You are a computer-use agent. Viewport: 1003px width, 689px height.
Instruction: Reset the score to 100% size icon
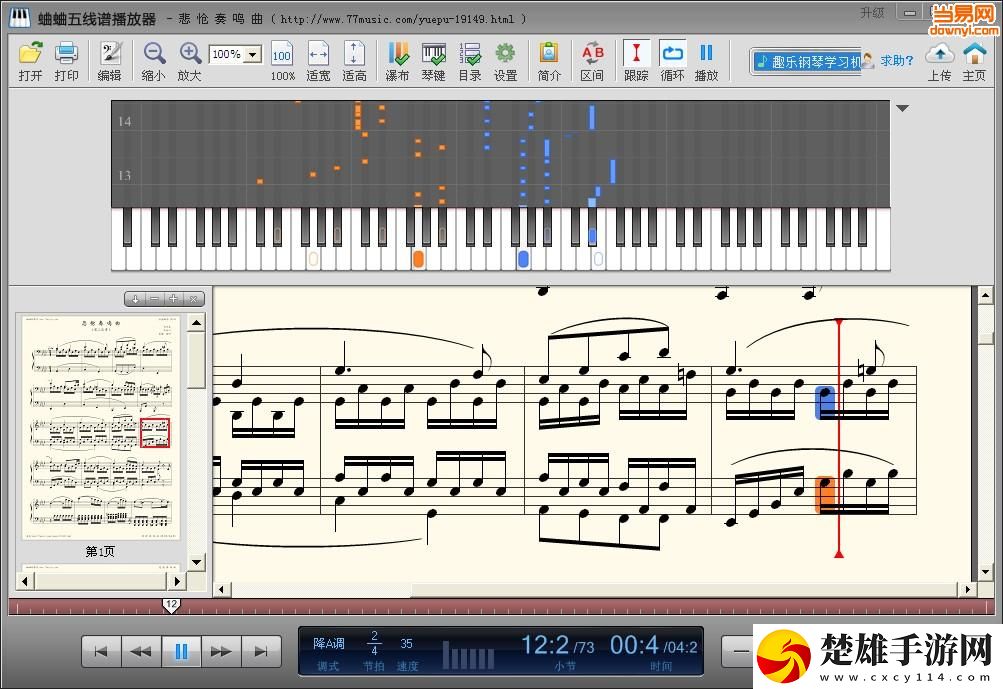(282, 61)
